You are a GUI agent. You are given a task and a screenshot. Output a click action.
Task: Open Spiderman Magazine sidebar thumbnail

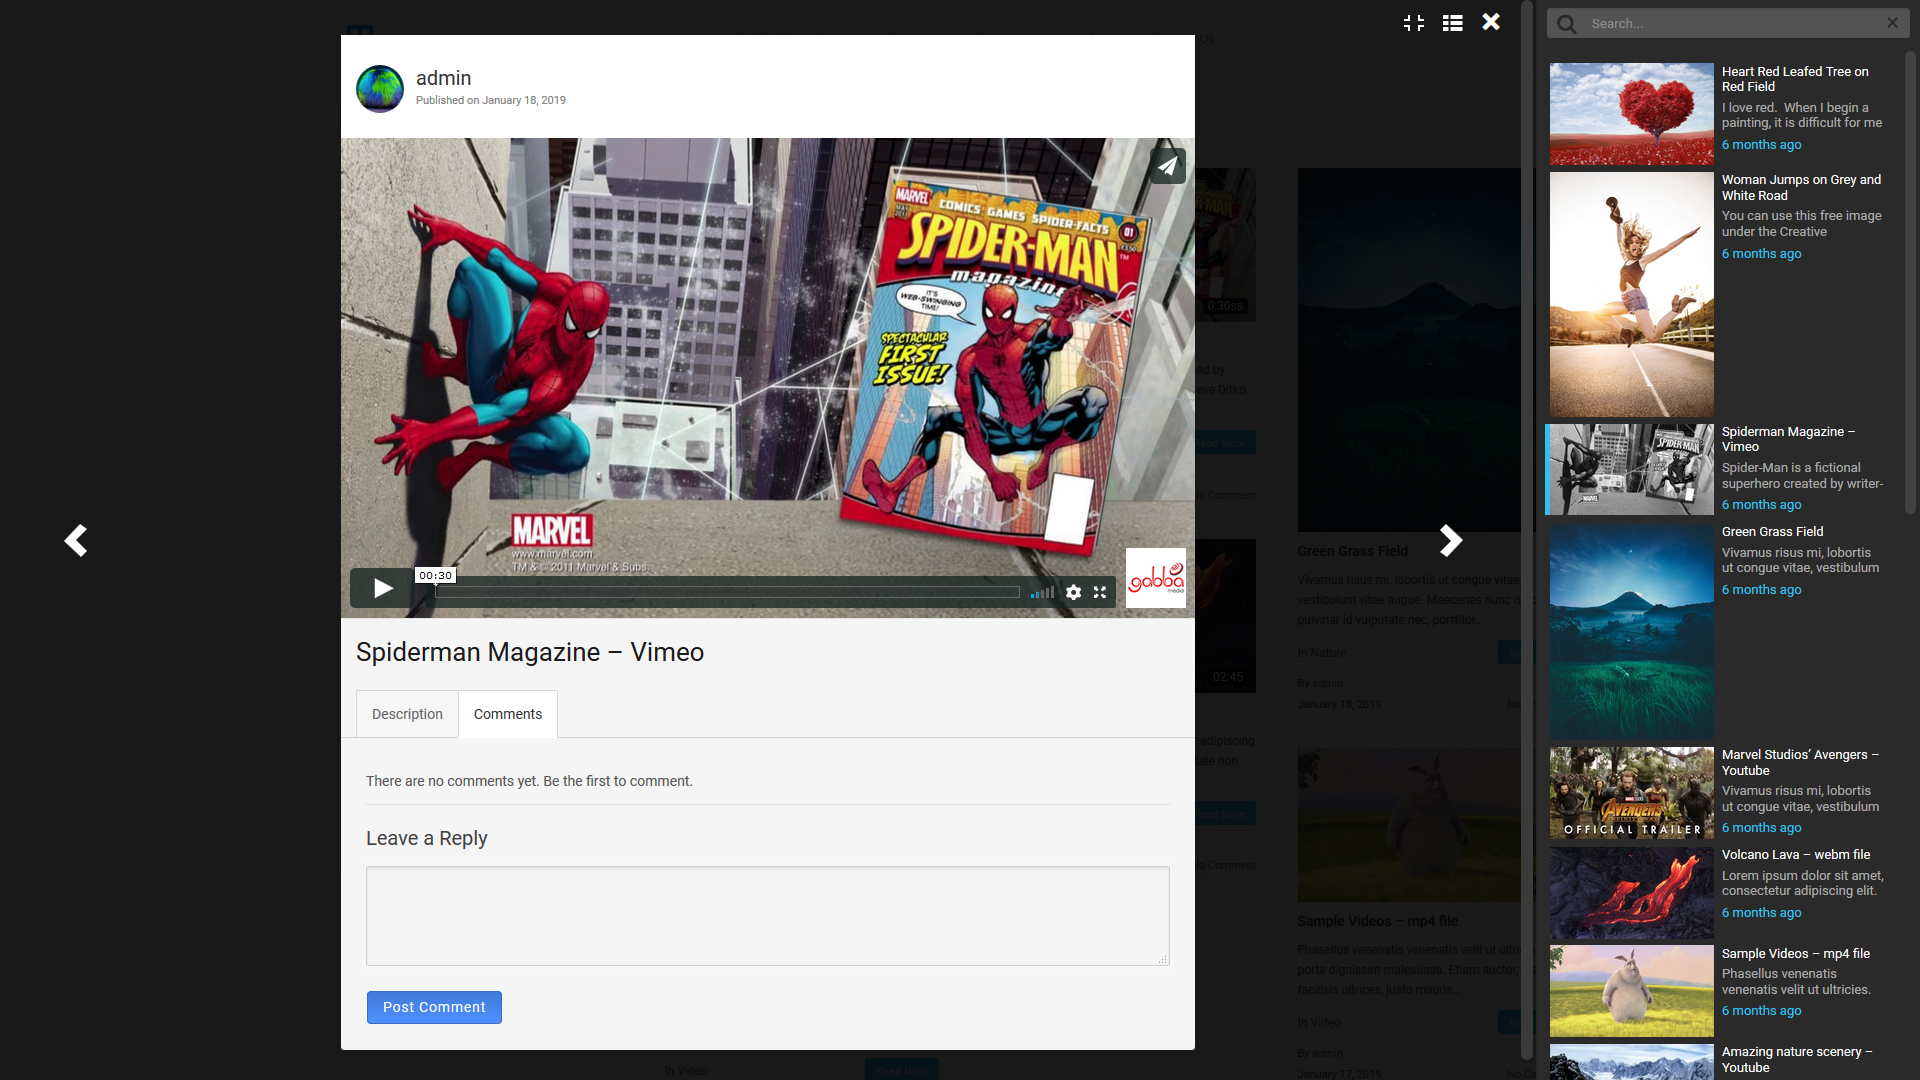click(x=1632, y=469)
